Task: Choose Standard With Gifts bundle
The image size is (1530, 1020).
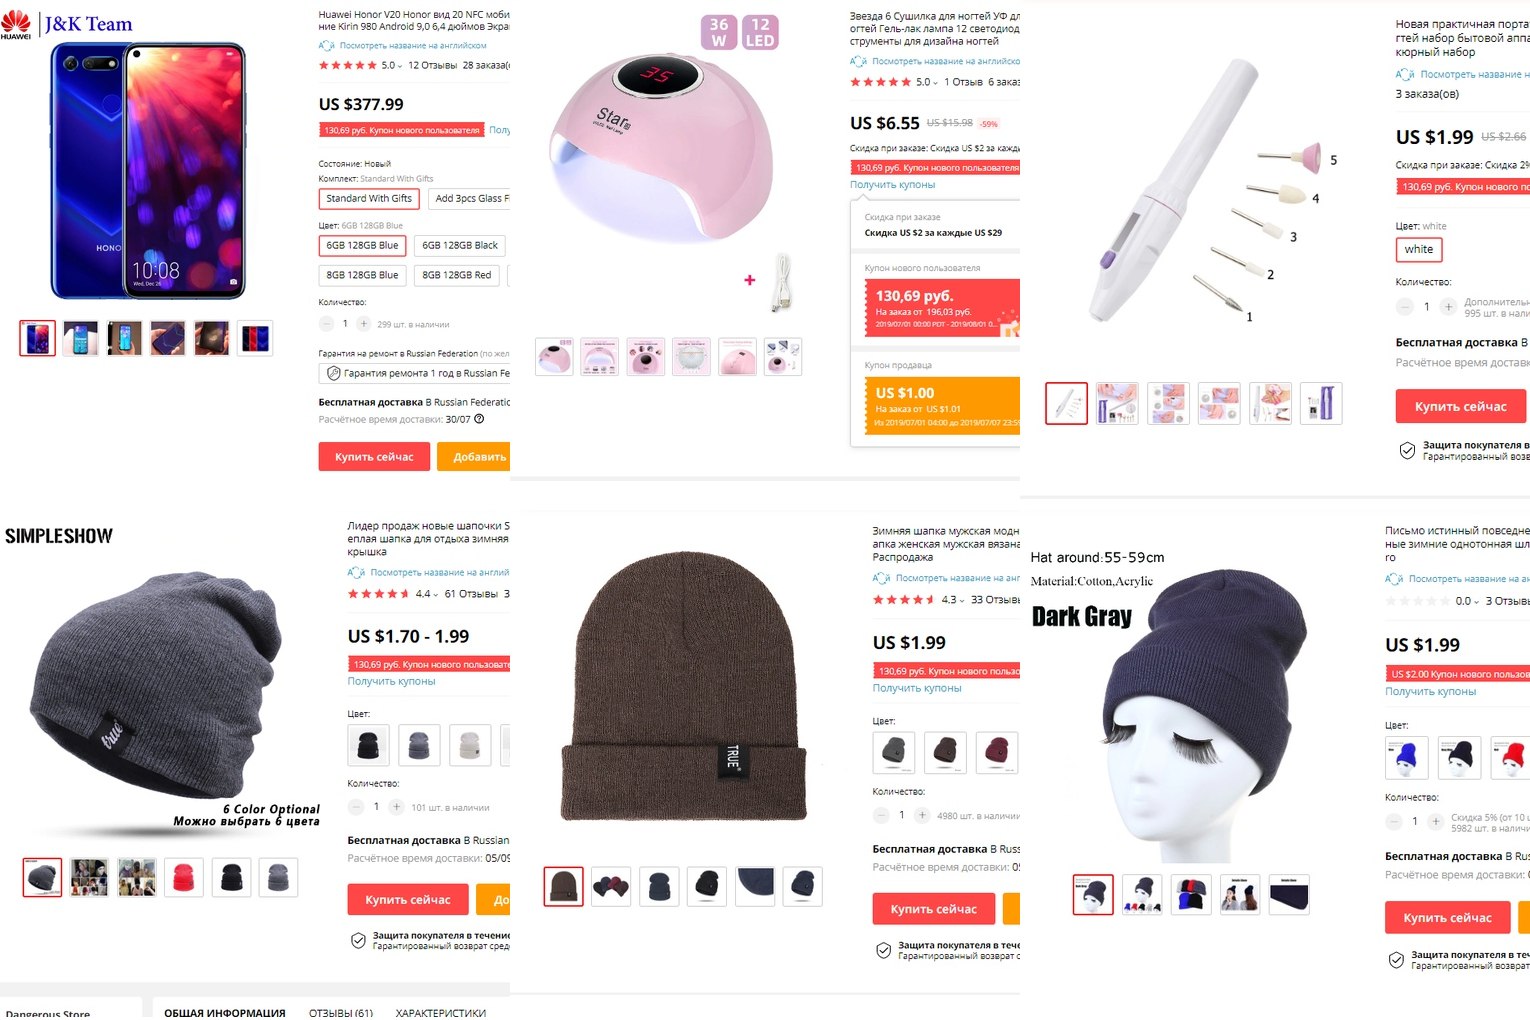Action: 369,199
